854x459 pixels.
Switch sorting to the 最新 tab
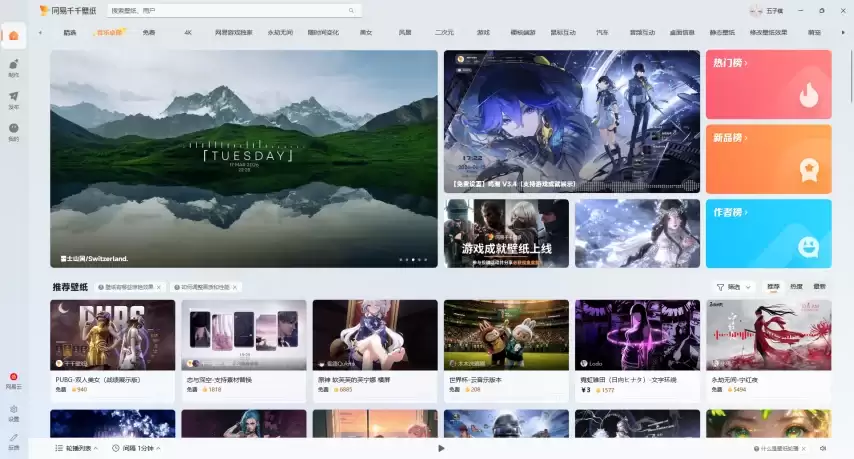(819, 286)
